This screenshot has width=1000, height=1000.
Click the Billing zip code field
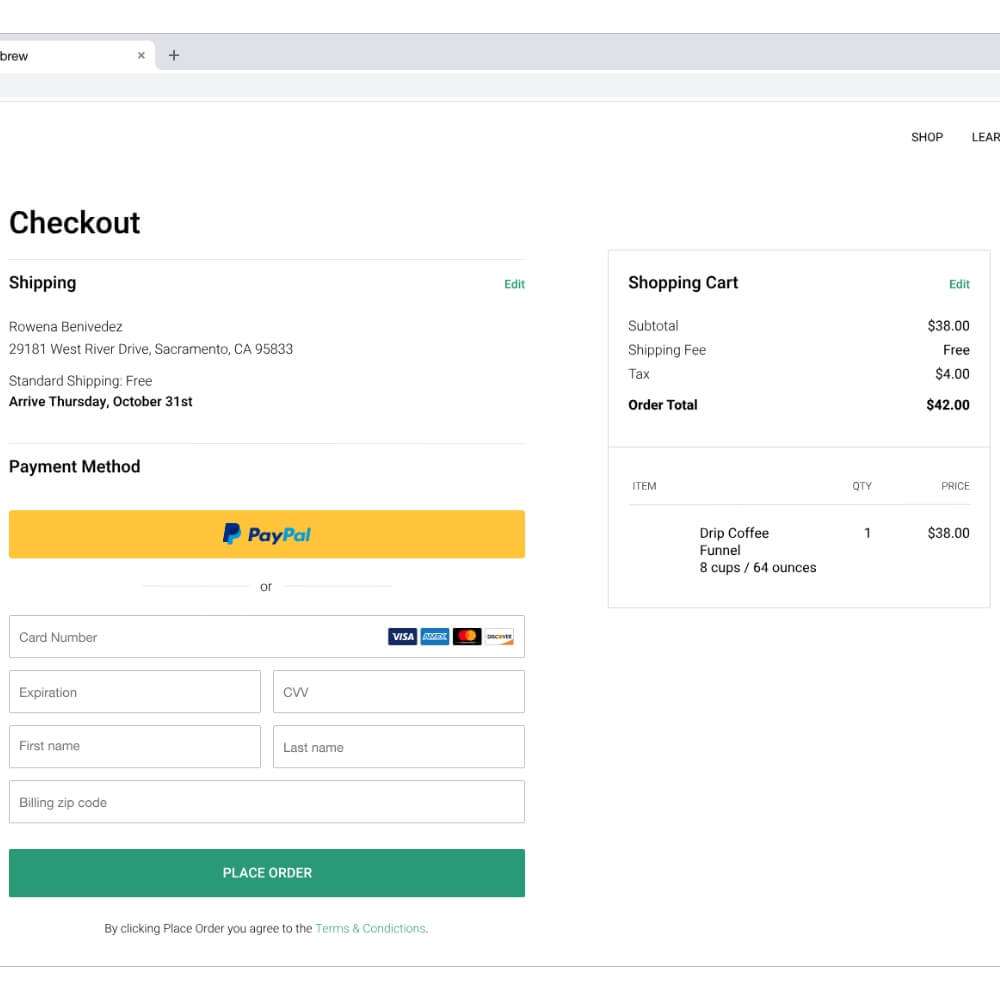[267, 802]
